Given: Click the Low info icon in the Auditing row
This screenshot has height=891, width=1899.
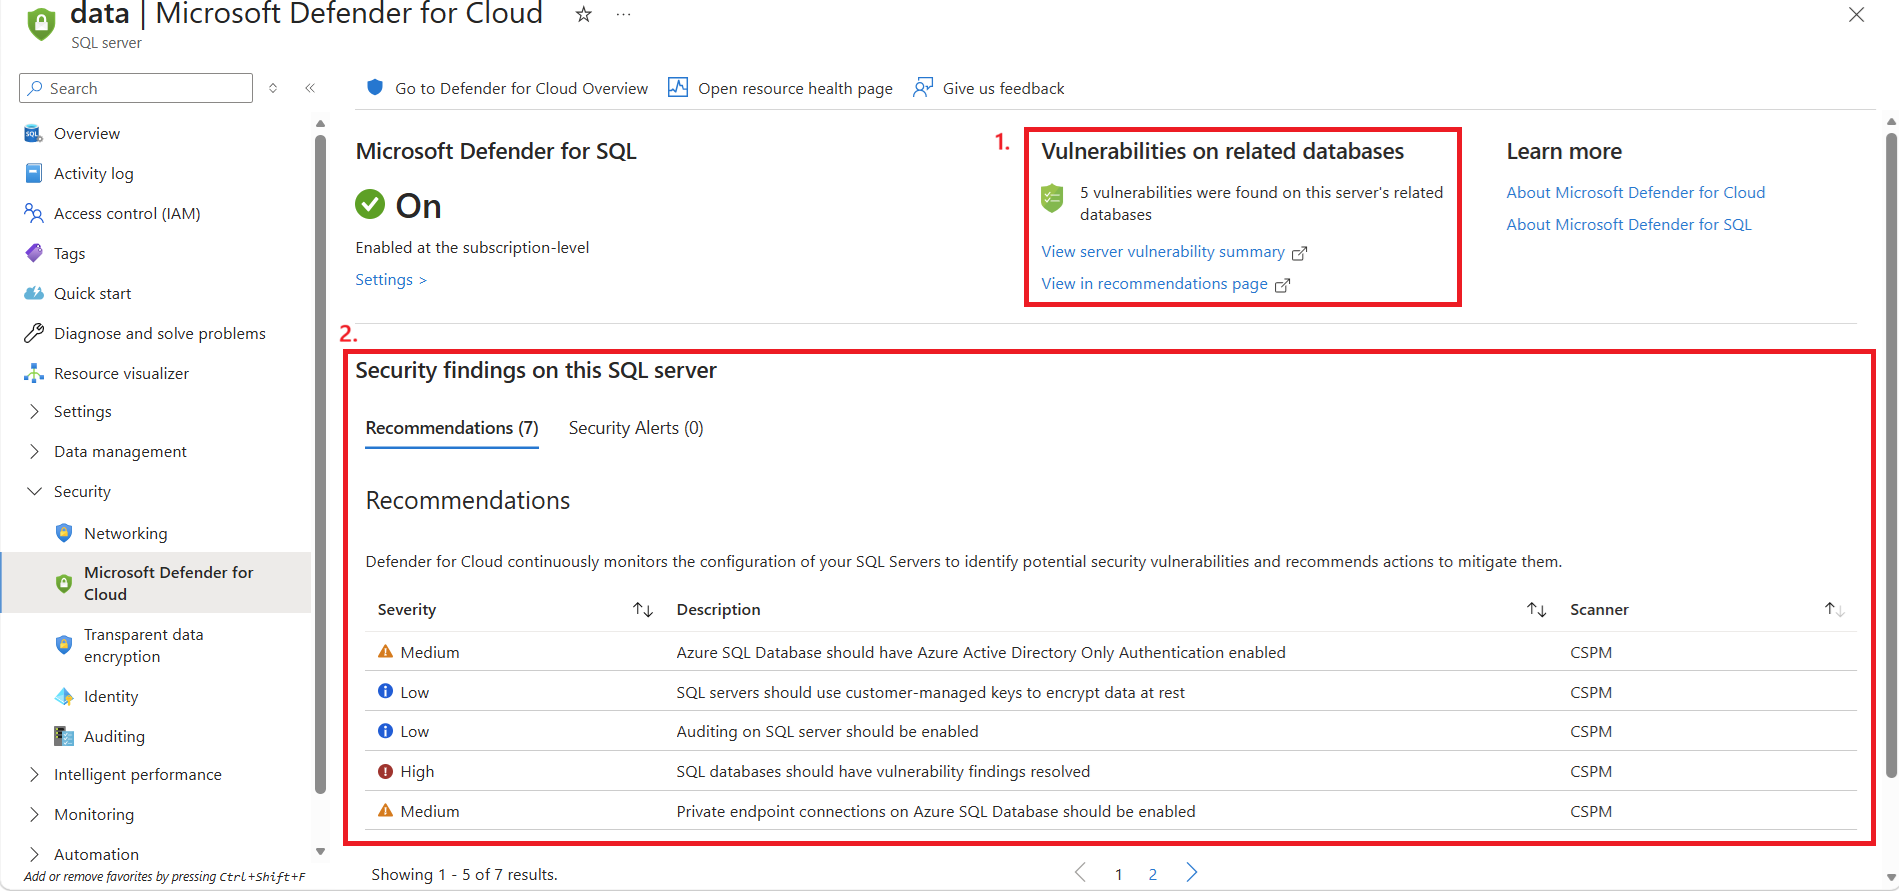Looking at the screenshot, I should [385, 731].
